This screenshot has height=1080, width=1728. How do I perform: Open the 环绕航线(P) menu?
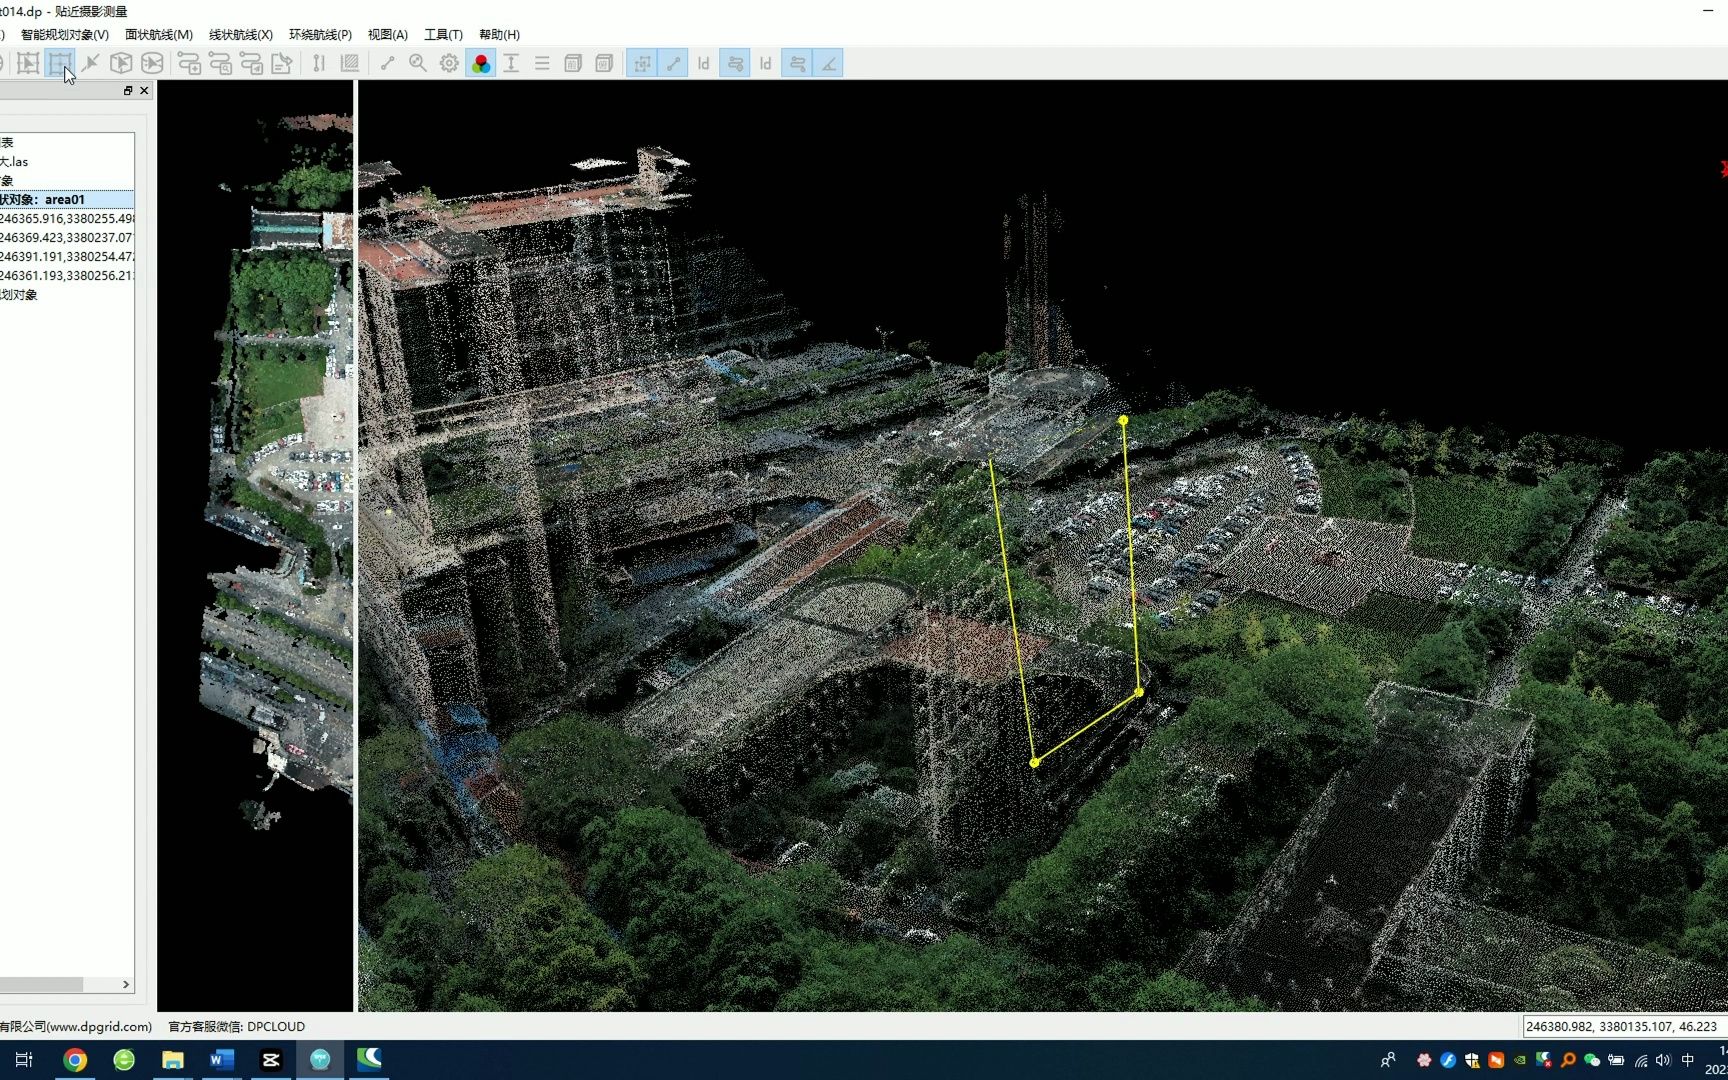click(320, 34)
